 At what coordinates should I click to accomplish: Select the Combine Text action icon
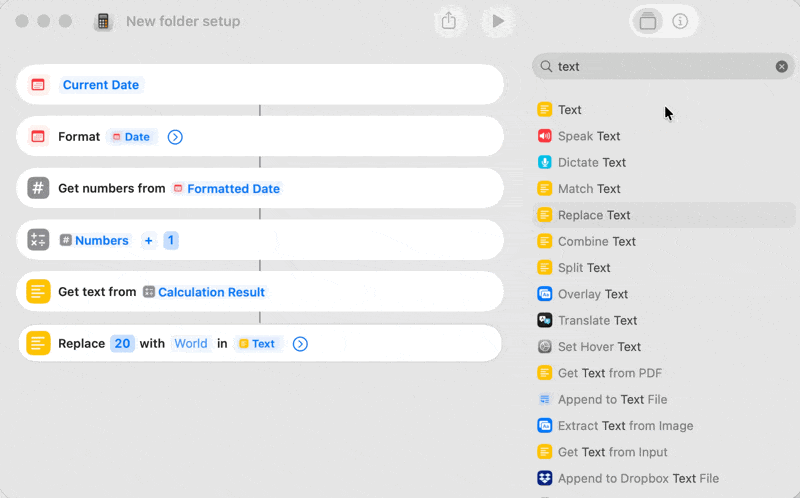544,241
